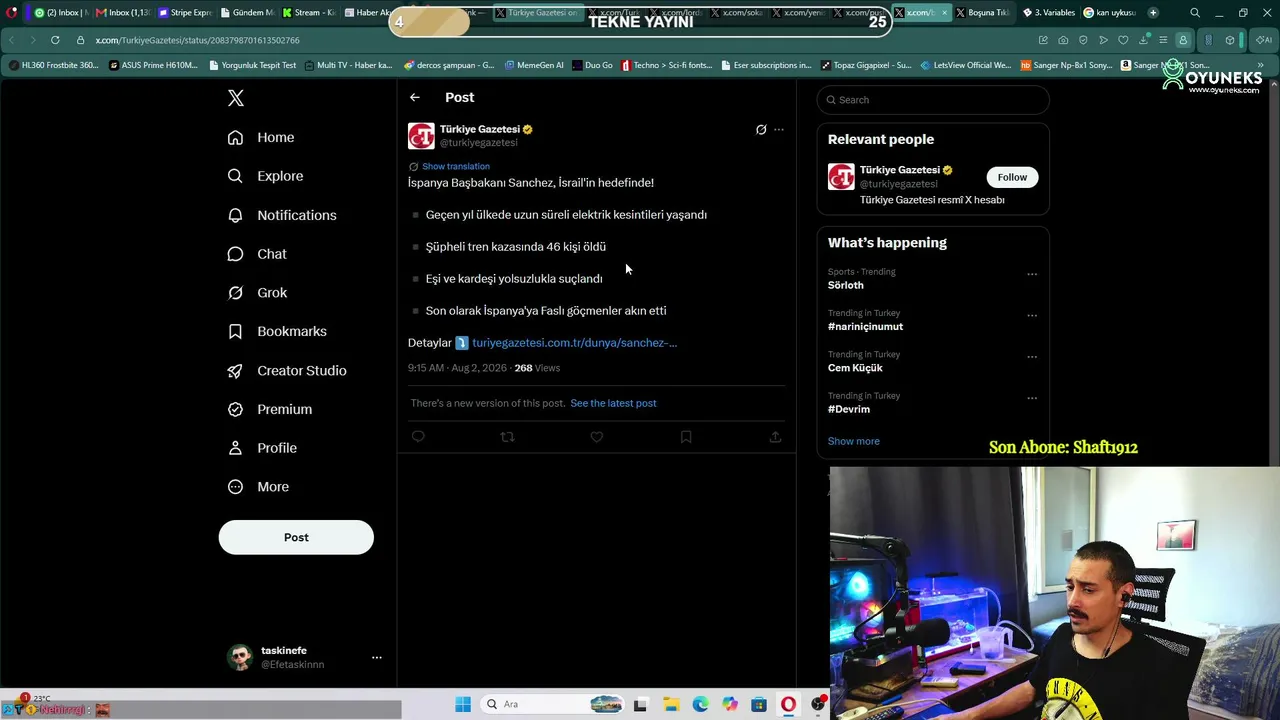Open Creator Studio from the sidebar

point(287,370)
